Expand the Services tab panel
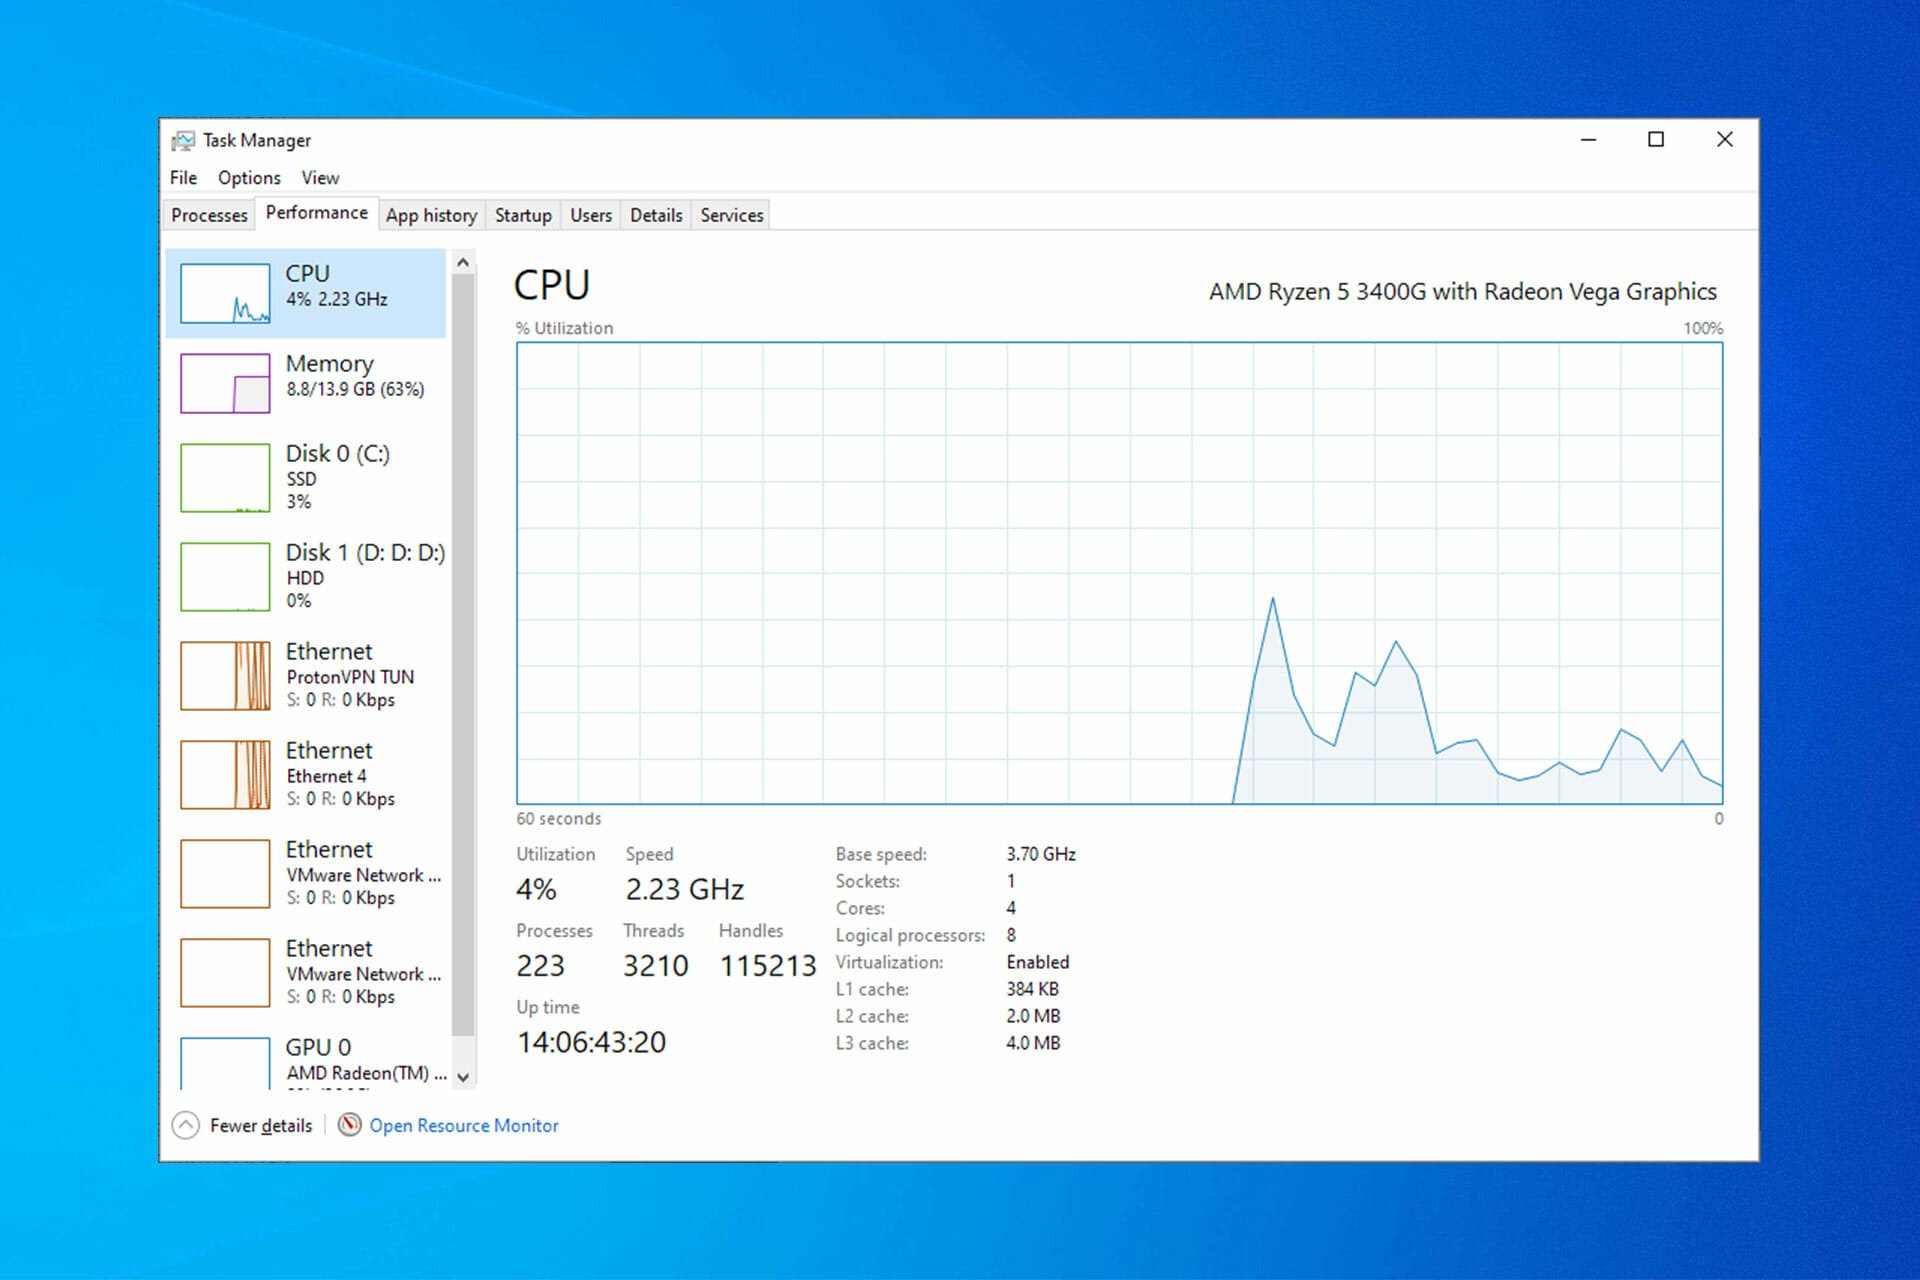 coord(729,216)
